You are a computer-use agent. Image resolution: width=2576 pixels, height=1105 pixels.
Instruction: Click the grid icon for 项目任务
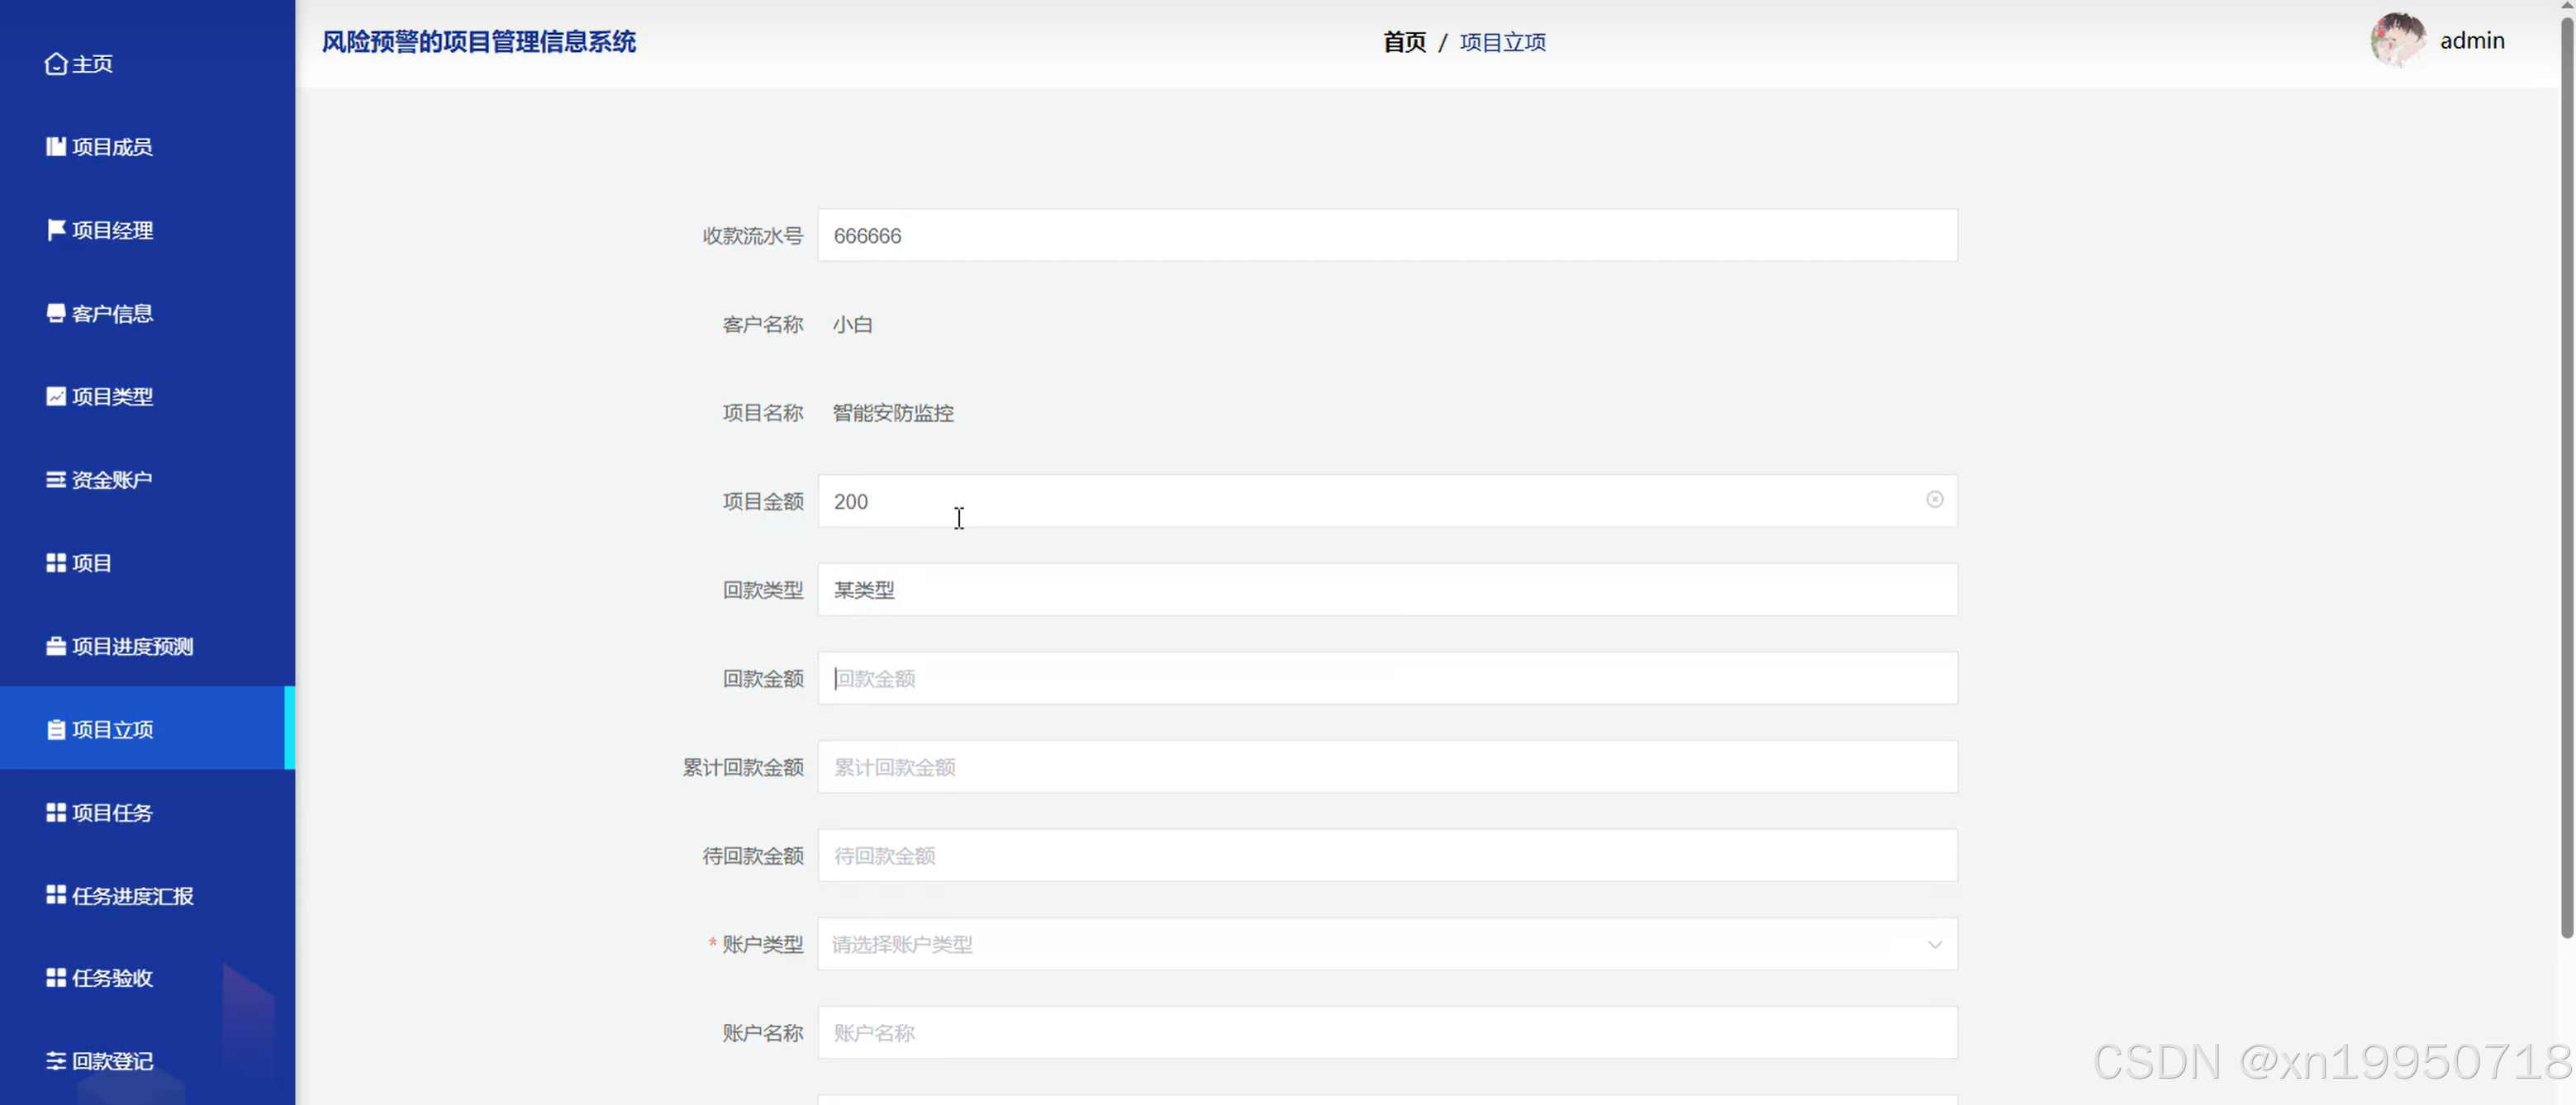pos(56,812)
